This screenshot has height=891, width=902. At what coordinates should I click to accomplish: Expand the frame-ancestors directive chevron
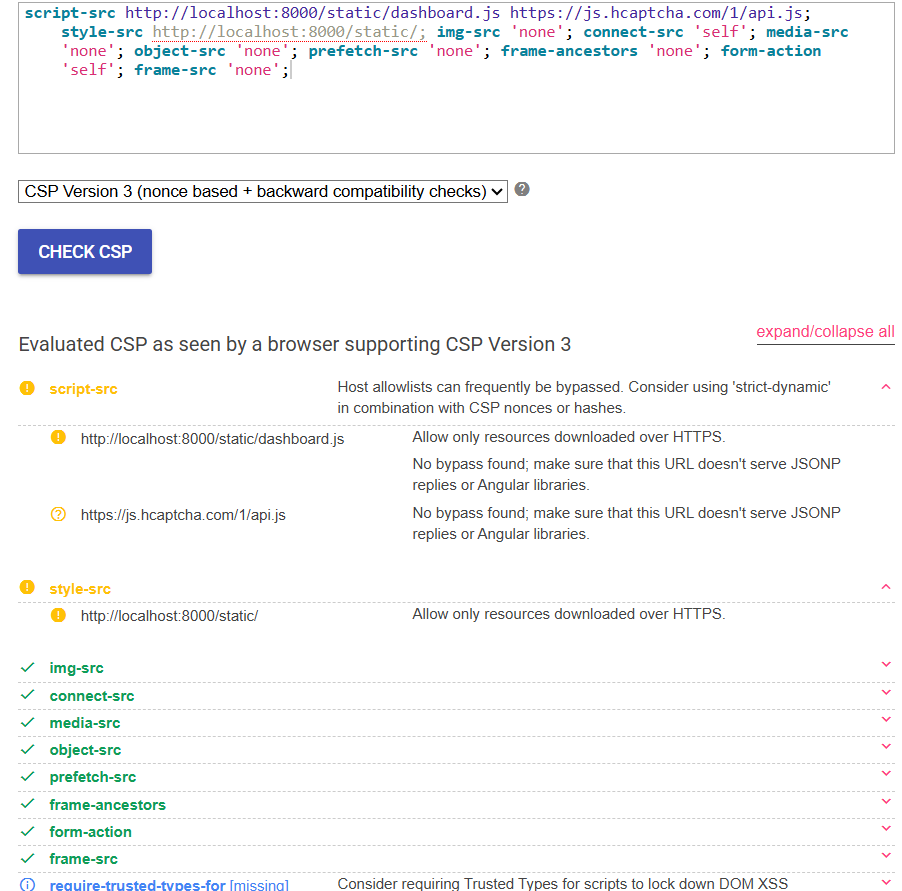[x=885, y=802]
